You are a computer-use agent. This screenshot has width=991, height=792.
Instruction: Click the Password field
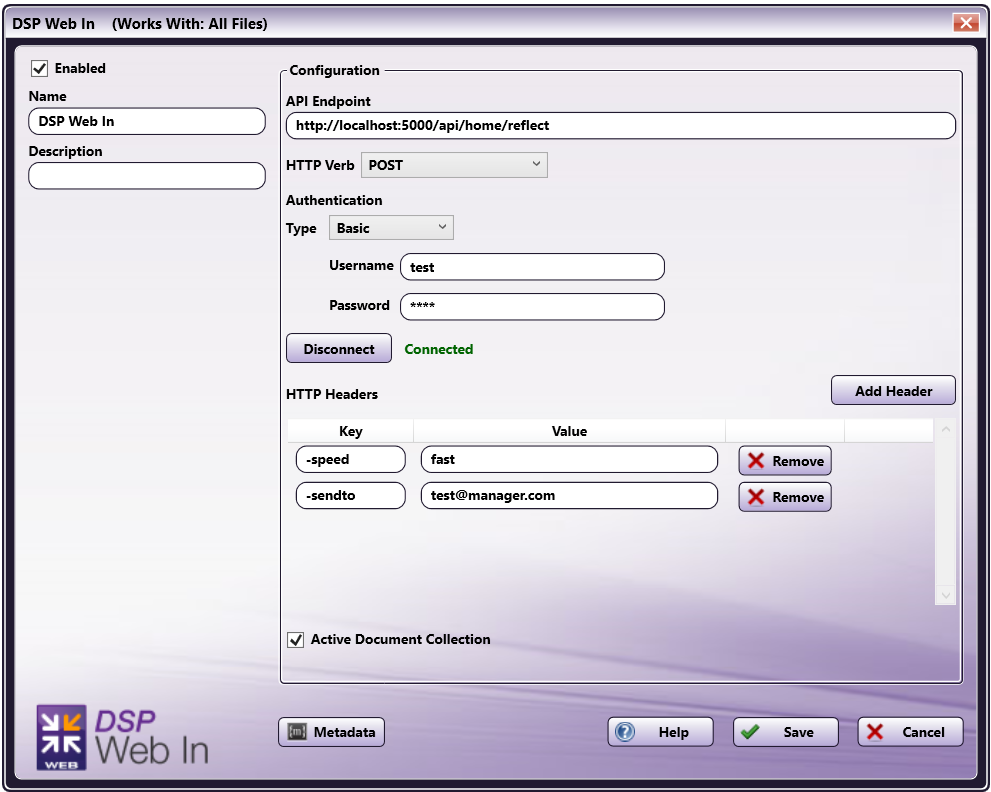532,307
